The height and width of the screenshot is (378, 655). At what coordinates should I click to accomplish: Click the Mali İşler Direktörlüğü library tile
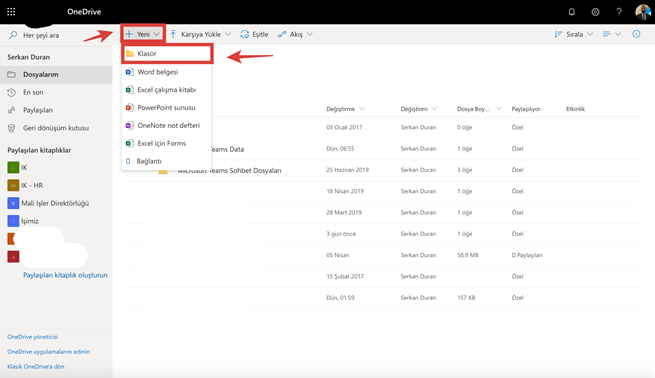13,203
